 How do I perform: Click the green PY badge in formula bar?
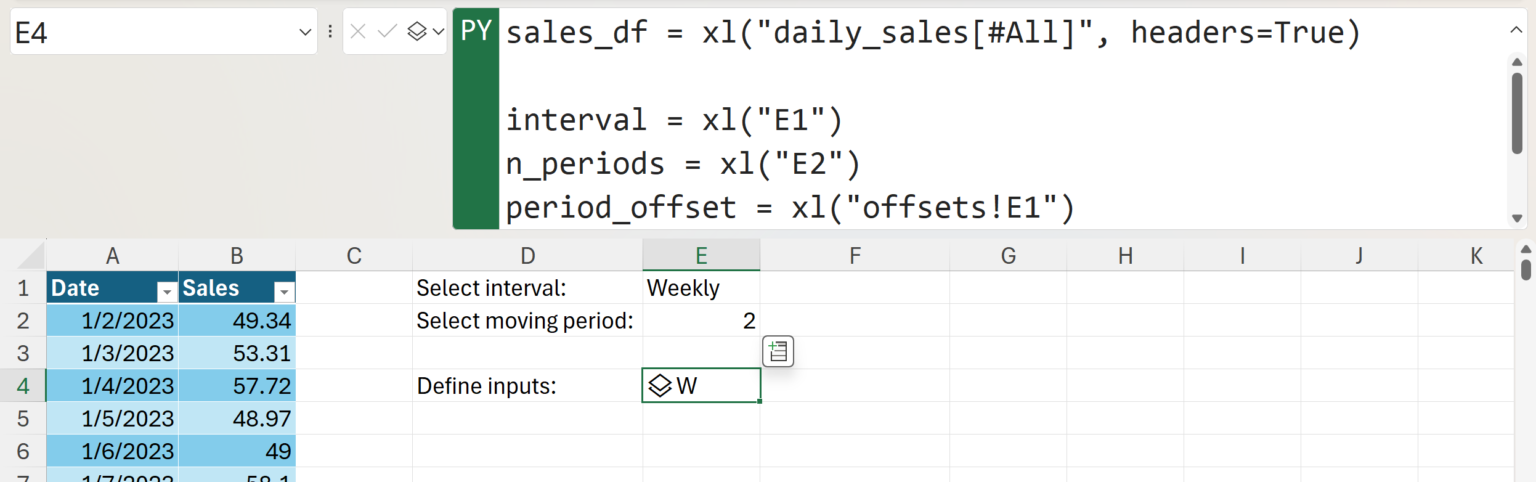click(x=475, y=31)
